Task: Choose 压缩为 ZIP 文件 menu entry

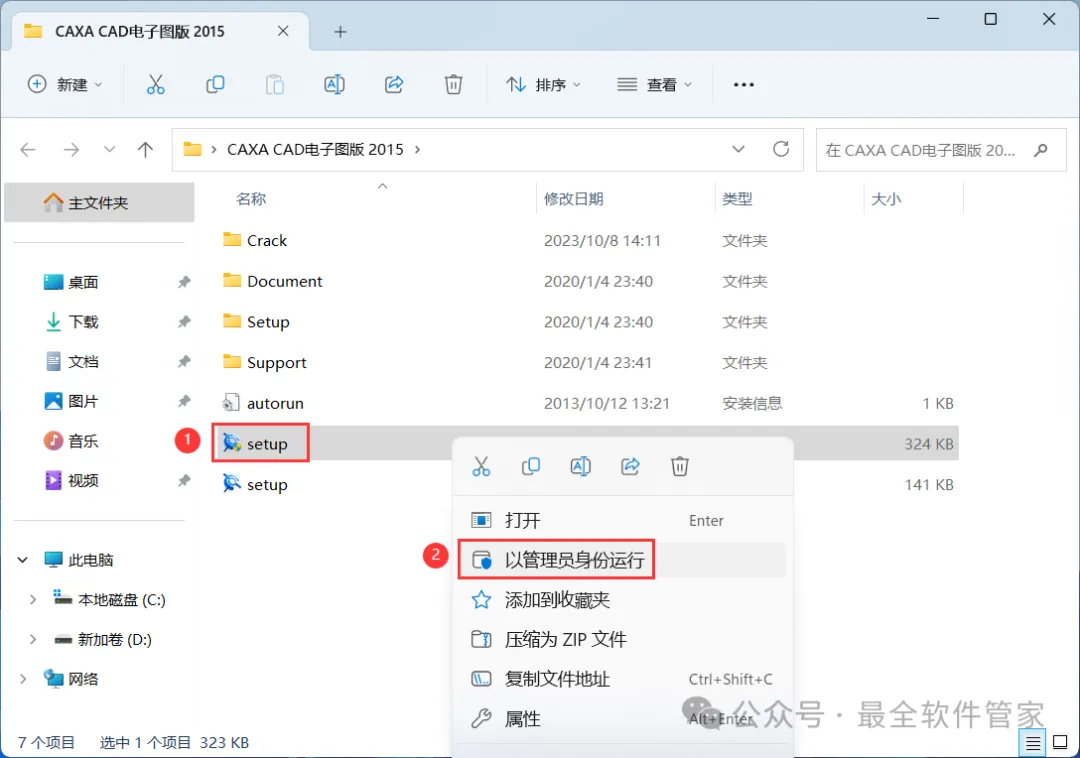Action: [622, 640]
